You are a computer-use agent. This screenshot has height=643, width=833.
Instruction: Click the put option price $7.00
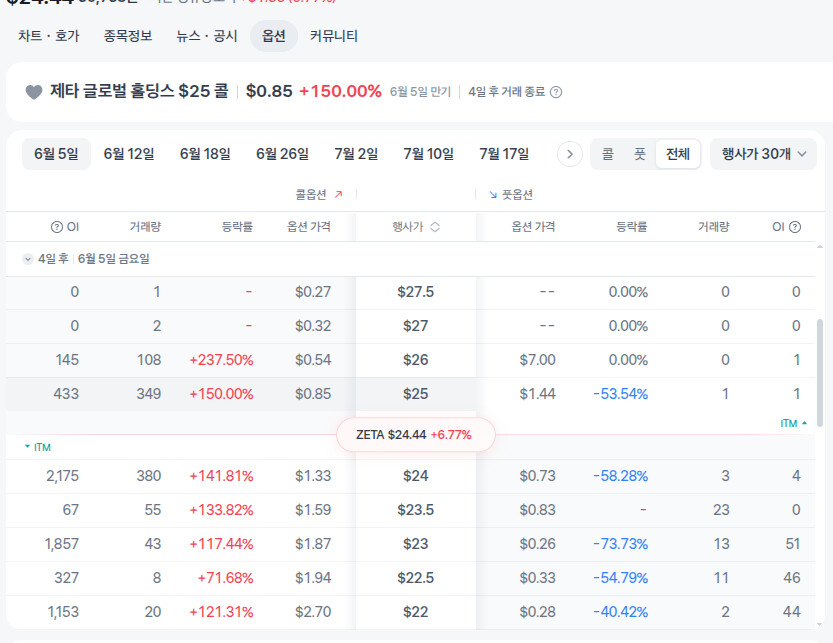pos(537,360)
